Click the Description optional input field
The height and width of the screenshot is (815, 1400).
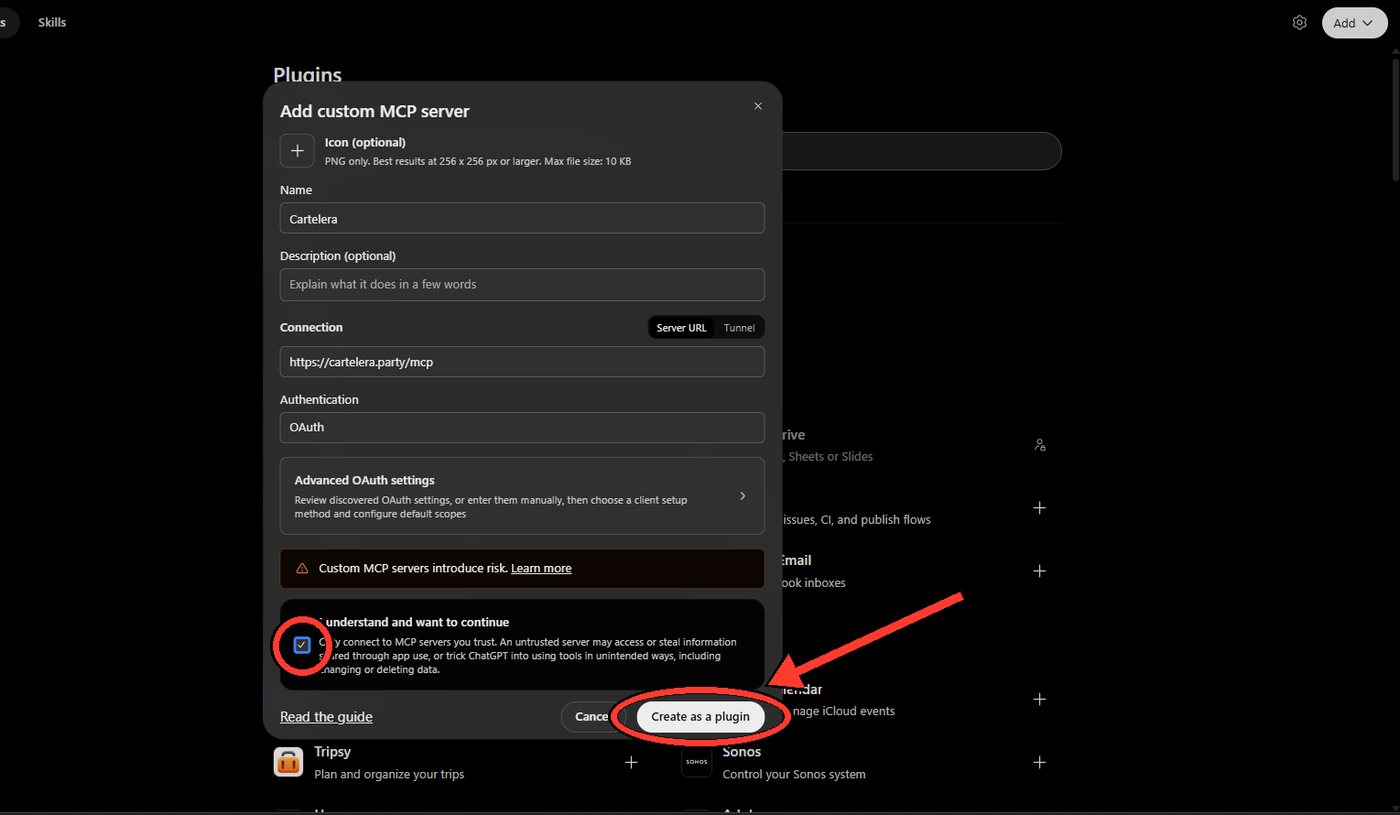[522, 284]
